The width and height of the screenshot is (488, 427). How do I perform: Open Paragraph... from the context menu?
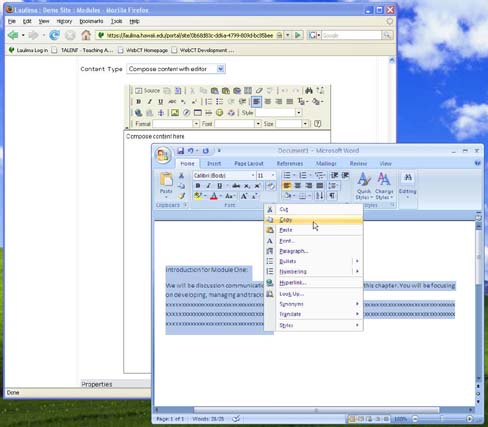pos(313,251)
